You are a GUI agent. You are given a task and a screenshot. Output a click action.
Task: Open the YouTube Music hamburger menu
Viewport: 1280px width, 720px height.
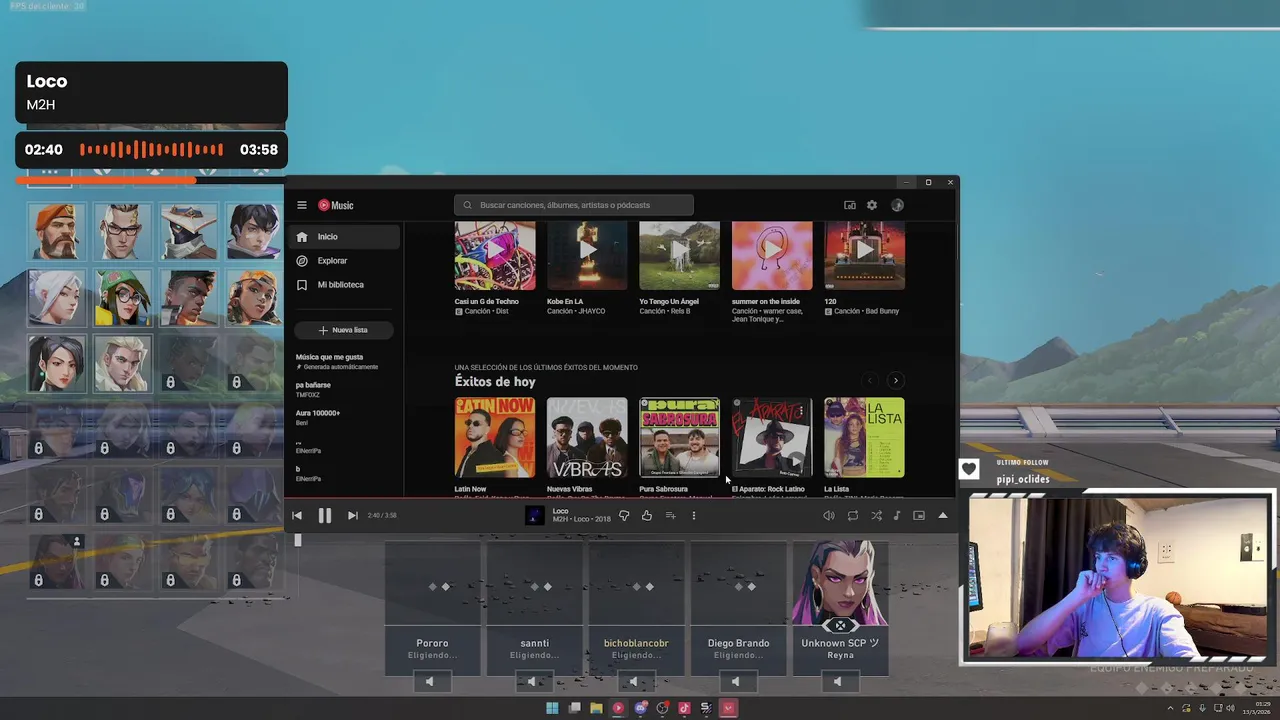click(302, 205)
